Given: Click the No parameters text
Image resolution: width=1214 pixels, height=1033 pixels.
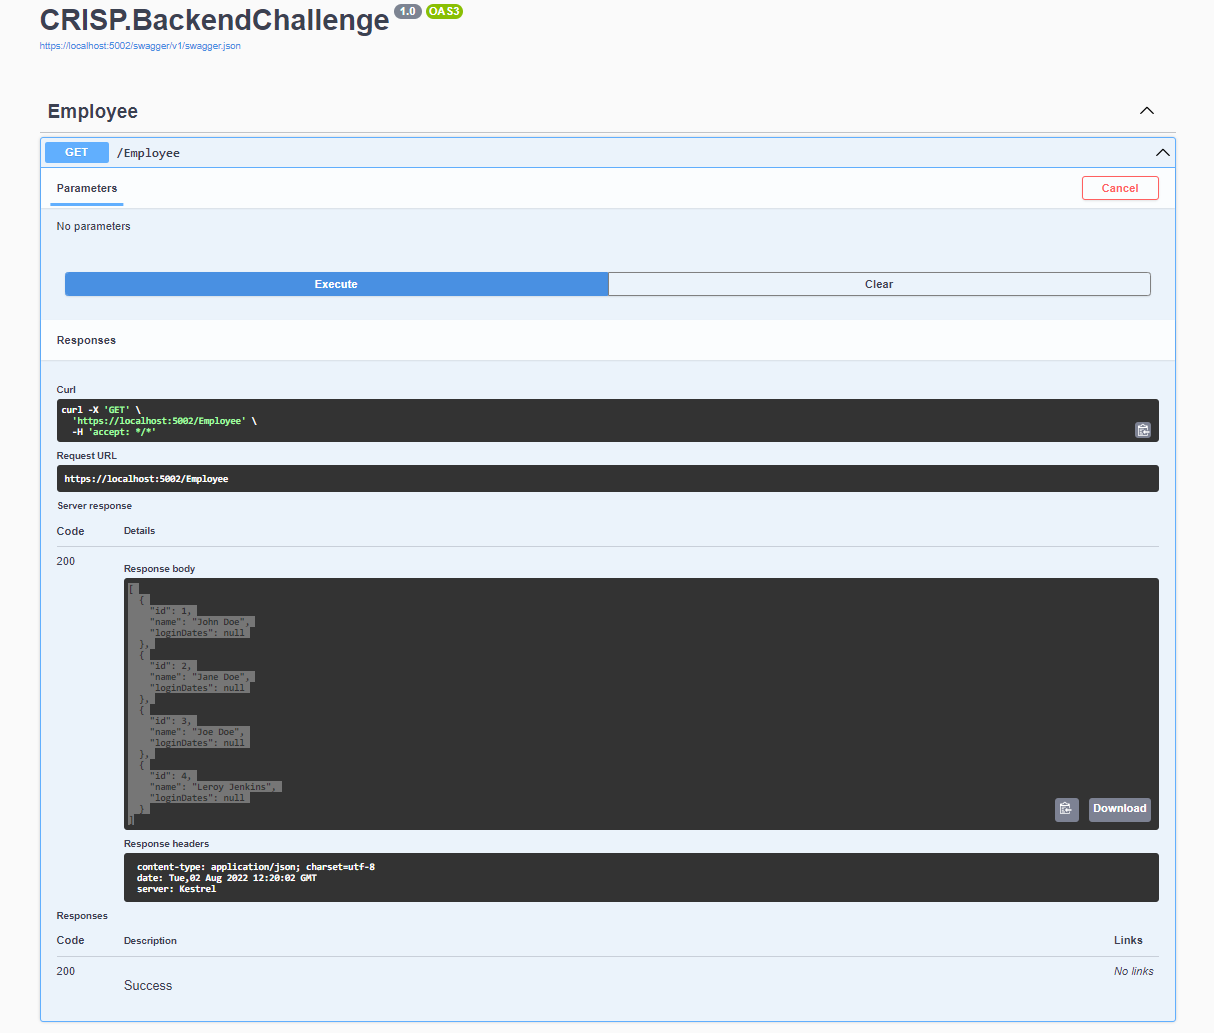Looking at the screenshot, I should coord(94,226).
